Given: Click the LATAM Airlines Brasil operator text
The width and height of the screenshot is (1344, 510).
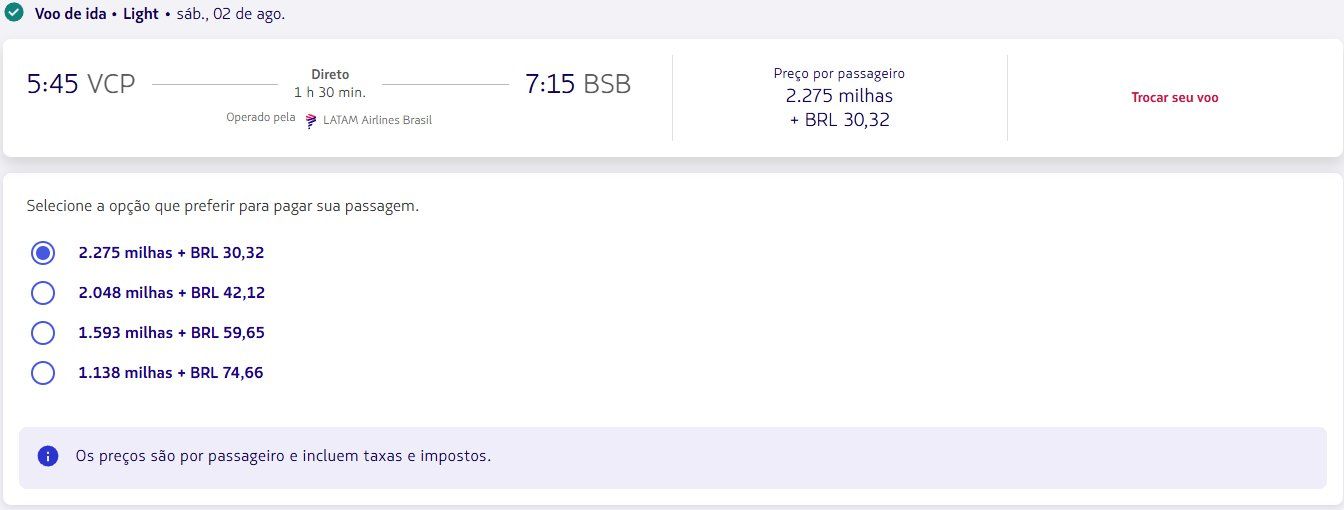Looking at the screenshot, I should [x=378, y=120].
